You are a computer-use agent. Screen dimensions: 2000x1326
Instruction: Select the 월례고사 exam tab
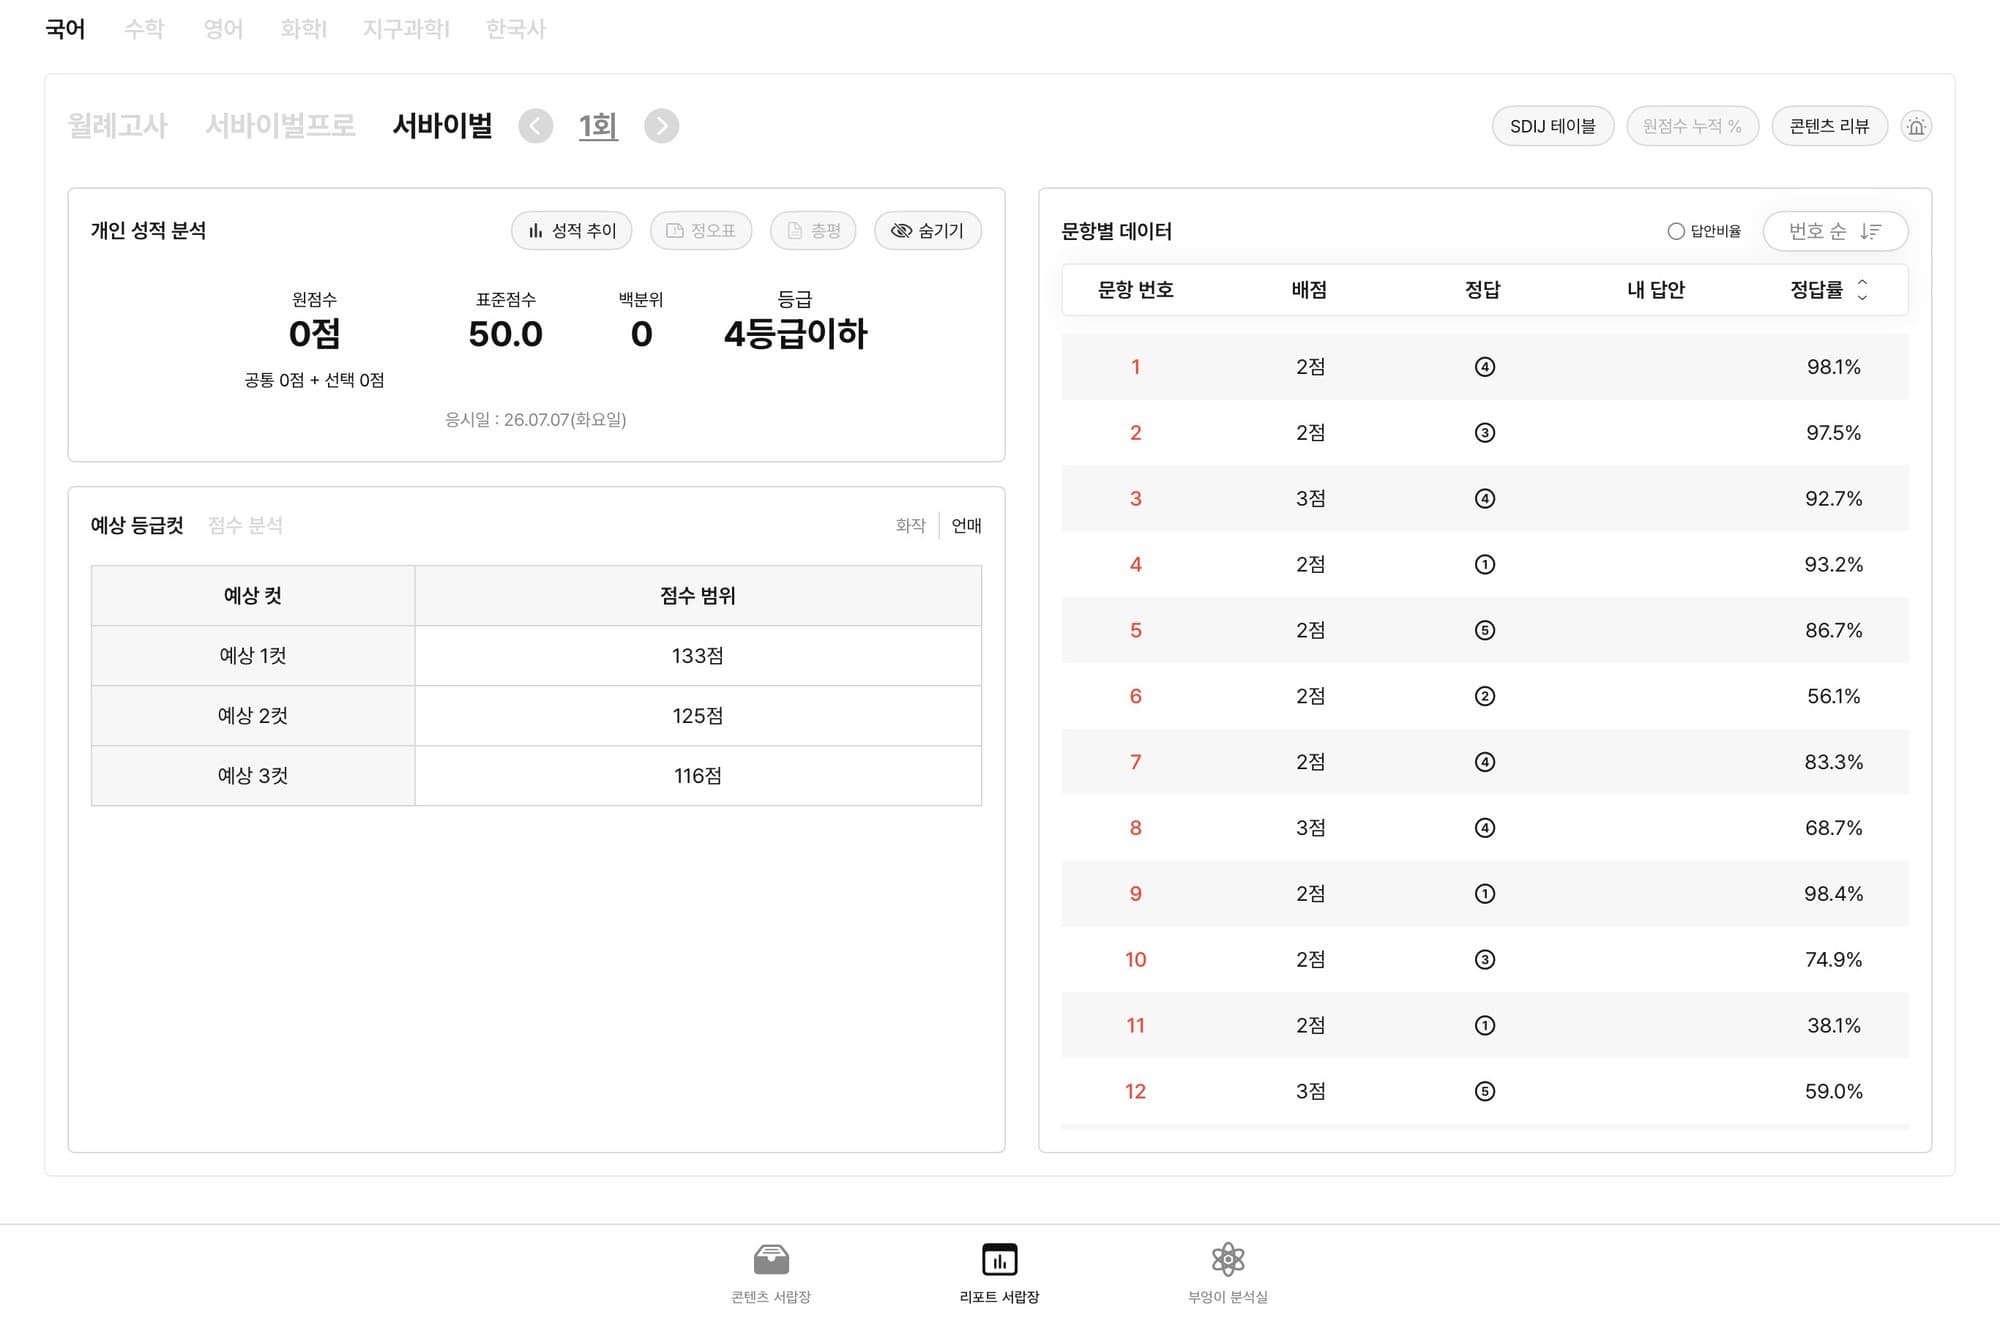(x=117, y=126)
